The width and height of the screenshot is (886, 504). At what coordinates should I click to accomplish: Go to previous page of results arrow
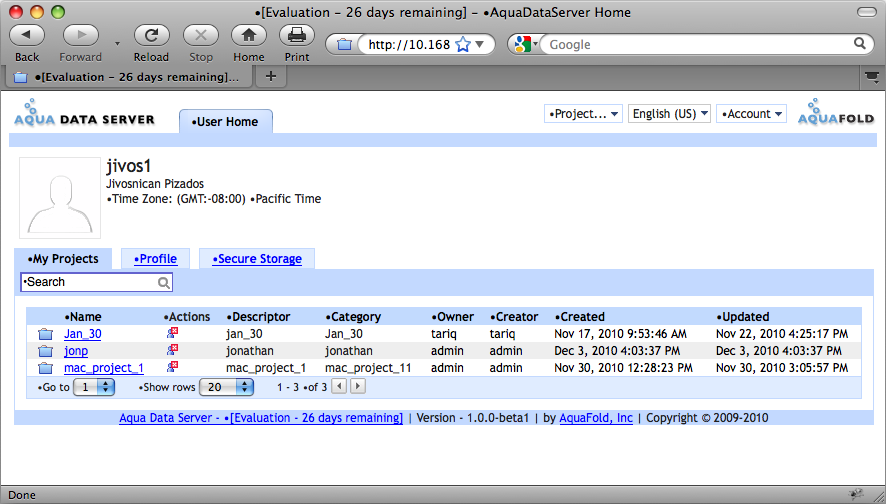339,386
